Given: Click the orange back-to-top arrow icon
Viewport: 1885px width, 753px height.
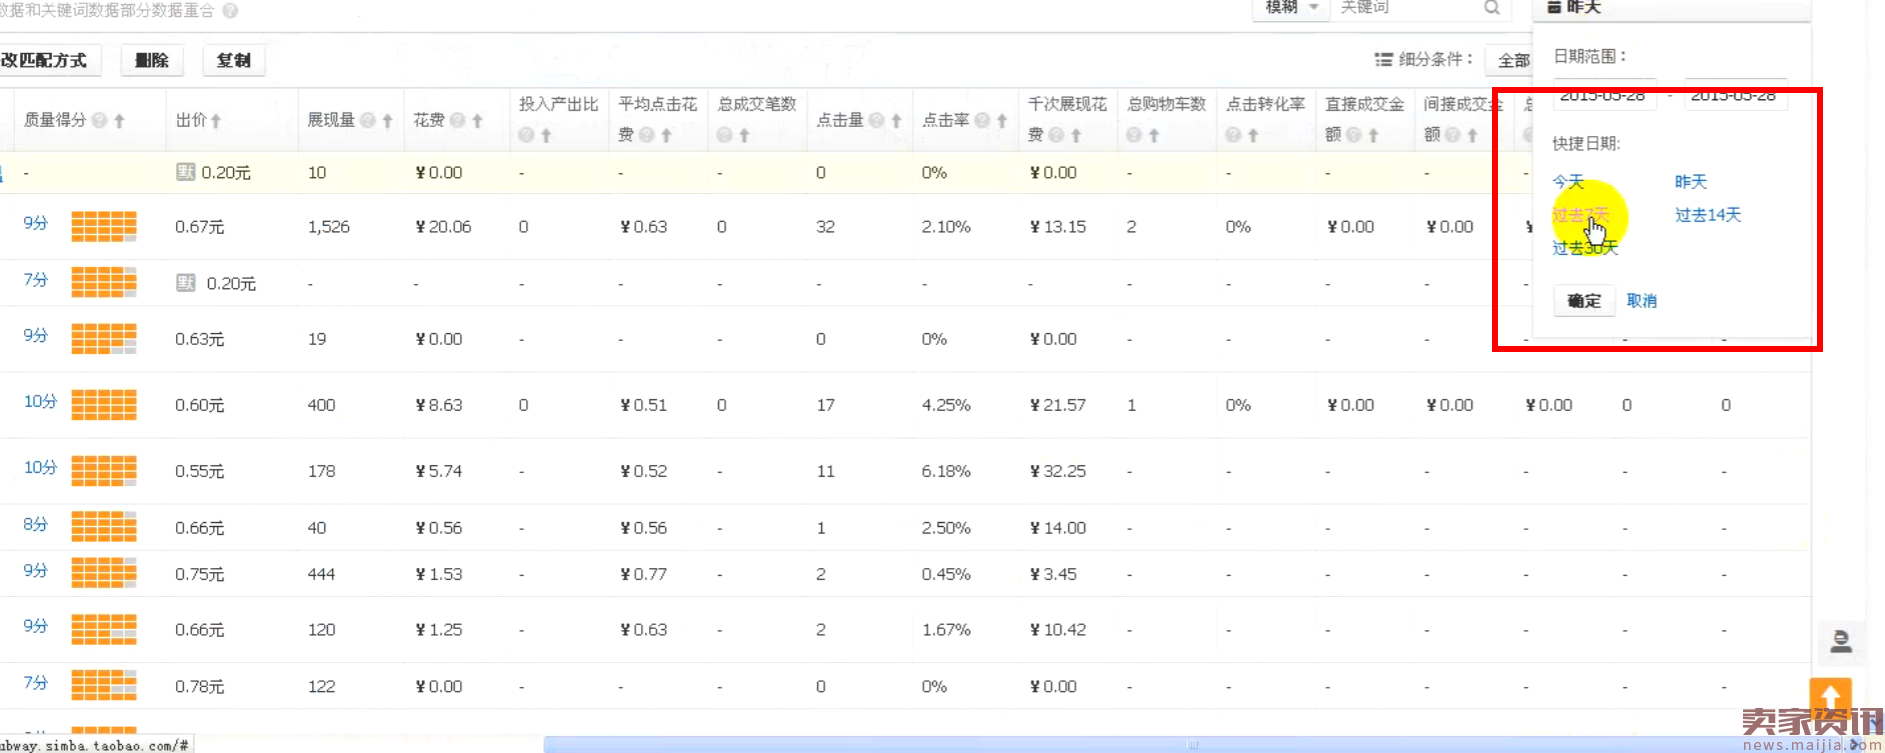Looking at the screenshot, I should pyautogui.click(x=1831, y=697).
